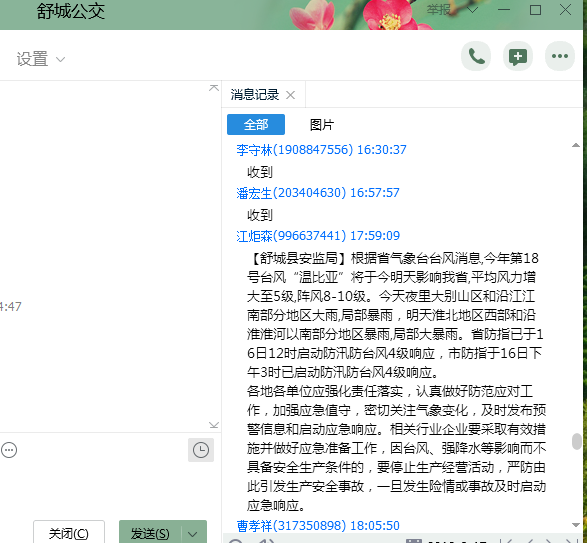The image size is (587, 543).
Task: Start a voice call with the phone icon
Action: (476, 57)
